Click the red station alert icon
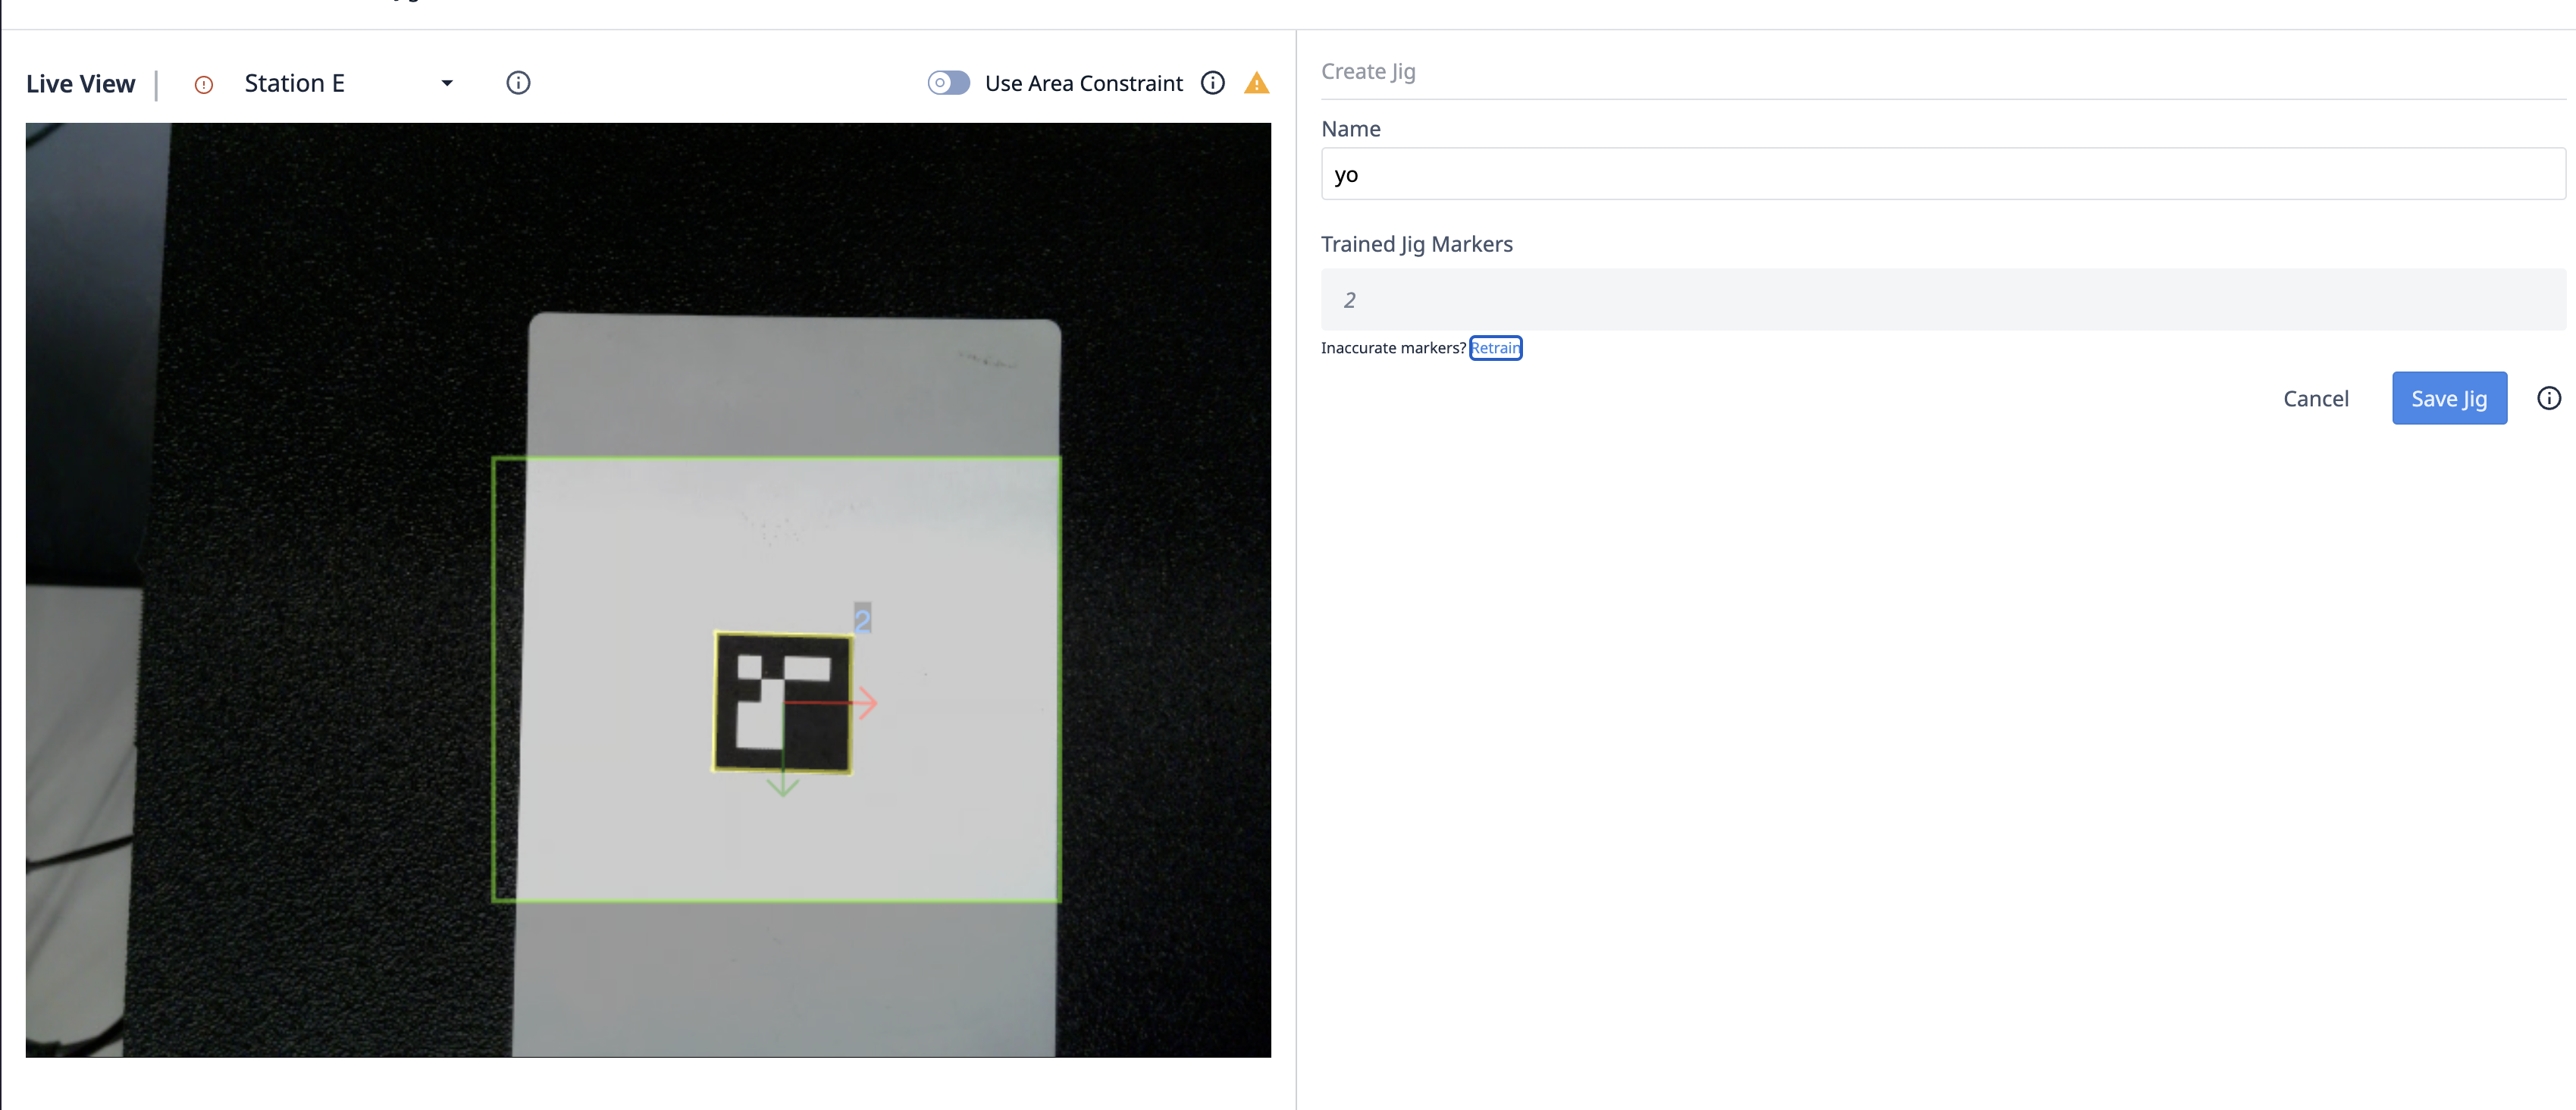2576x1110 pixels. (x=204, y=85)
